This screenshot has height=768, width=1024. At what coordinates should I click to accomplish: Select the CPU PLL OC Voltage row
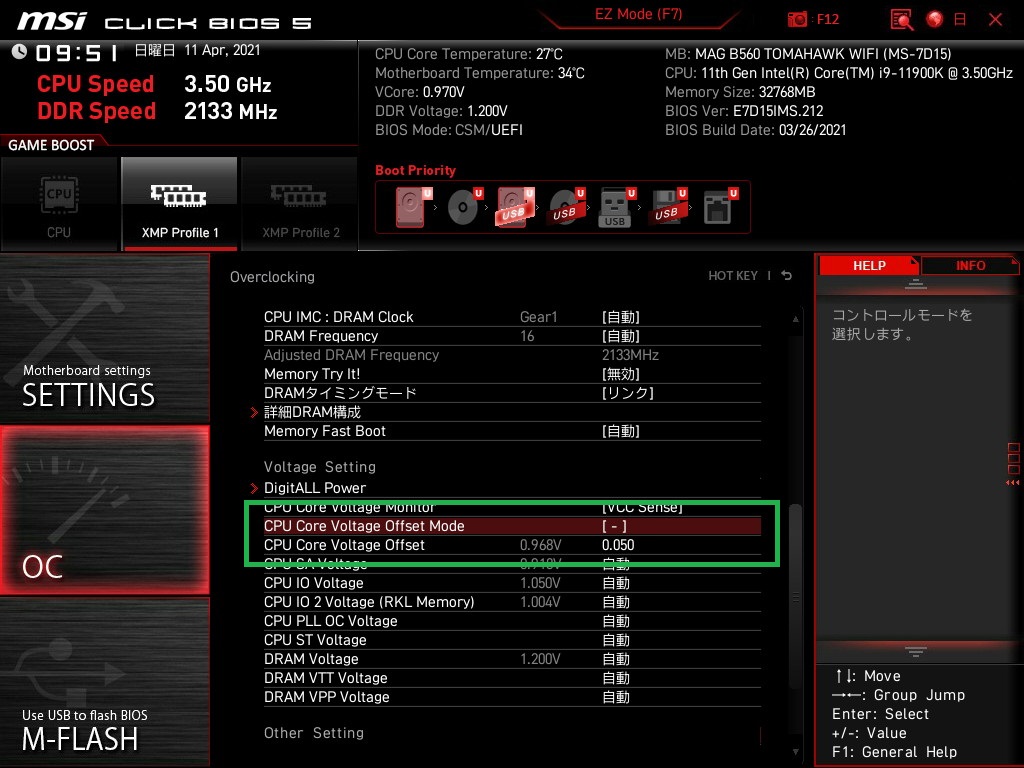[512, 620]
